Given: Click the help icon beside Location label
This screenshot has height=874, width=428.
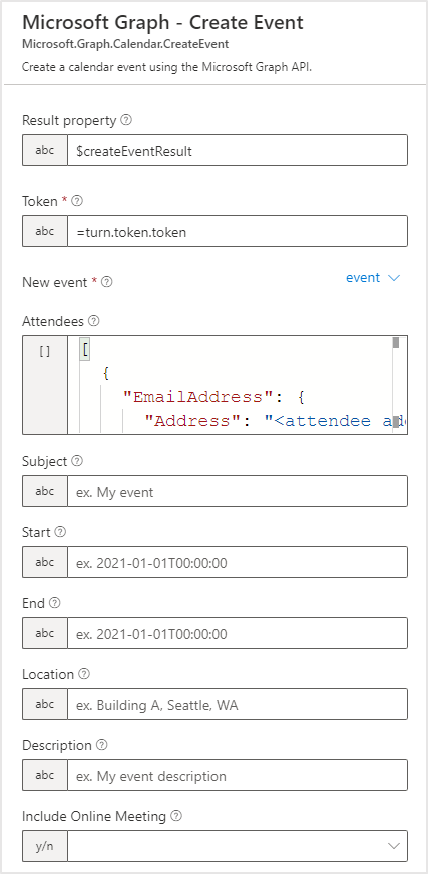Looking at the screenshot, I should [84, 674].
